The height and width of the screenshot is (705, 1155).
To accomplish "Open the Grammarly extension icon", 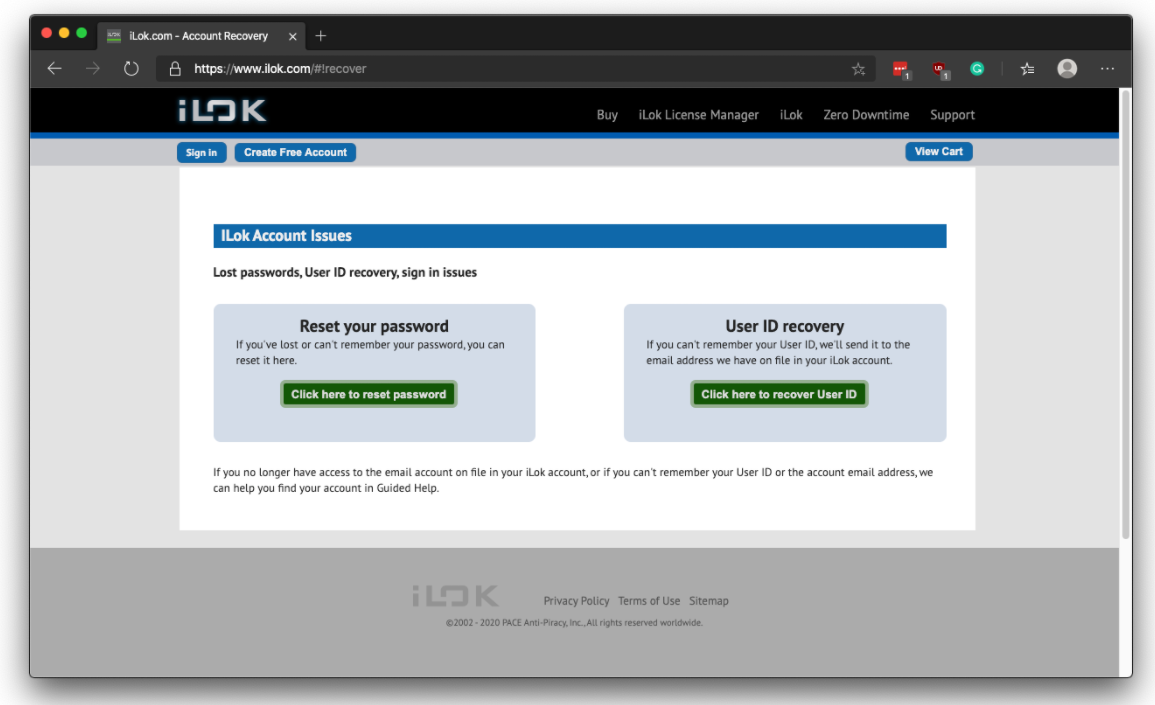I will [977, 69].
